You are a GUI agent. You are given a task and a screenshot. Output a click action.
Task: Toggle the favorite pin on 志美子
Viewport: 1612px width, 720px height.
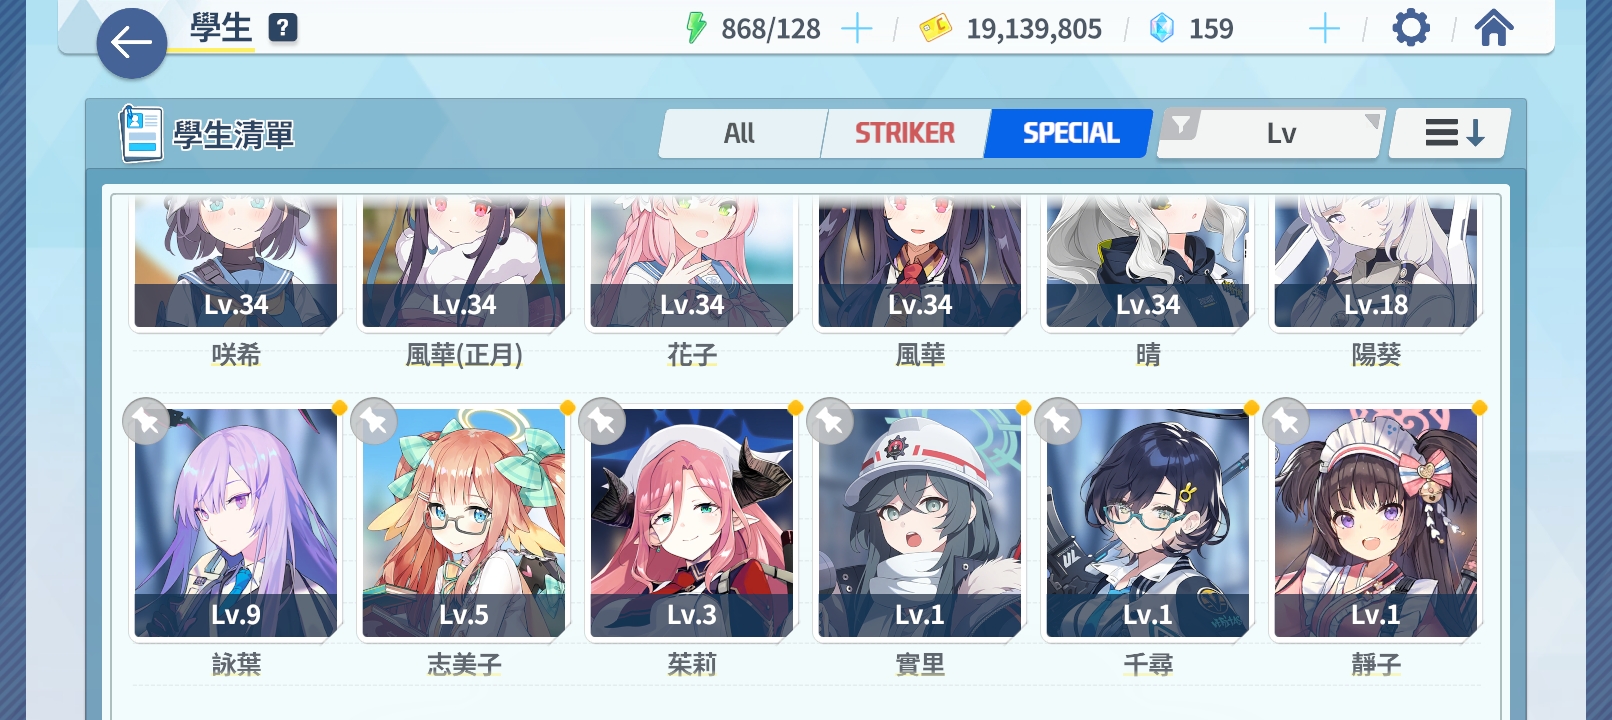pyautogui.click(x=374, y=422)
